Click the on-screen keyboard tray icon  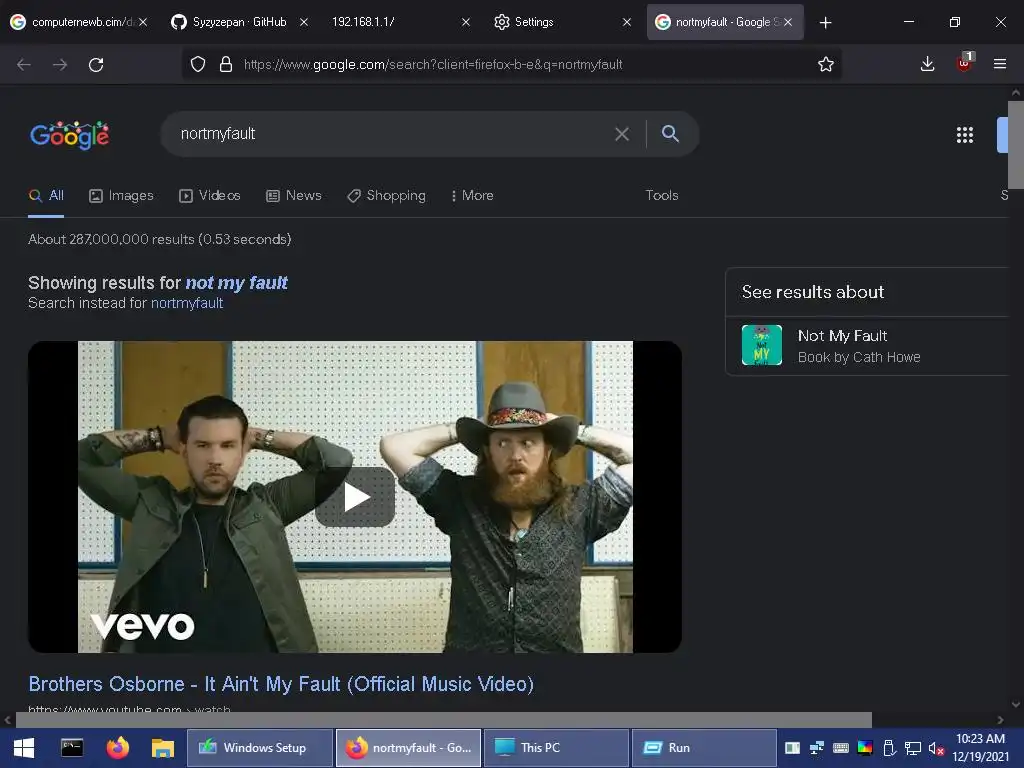pyautogui.click(x=841, y=748)
